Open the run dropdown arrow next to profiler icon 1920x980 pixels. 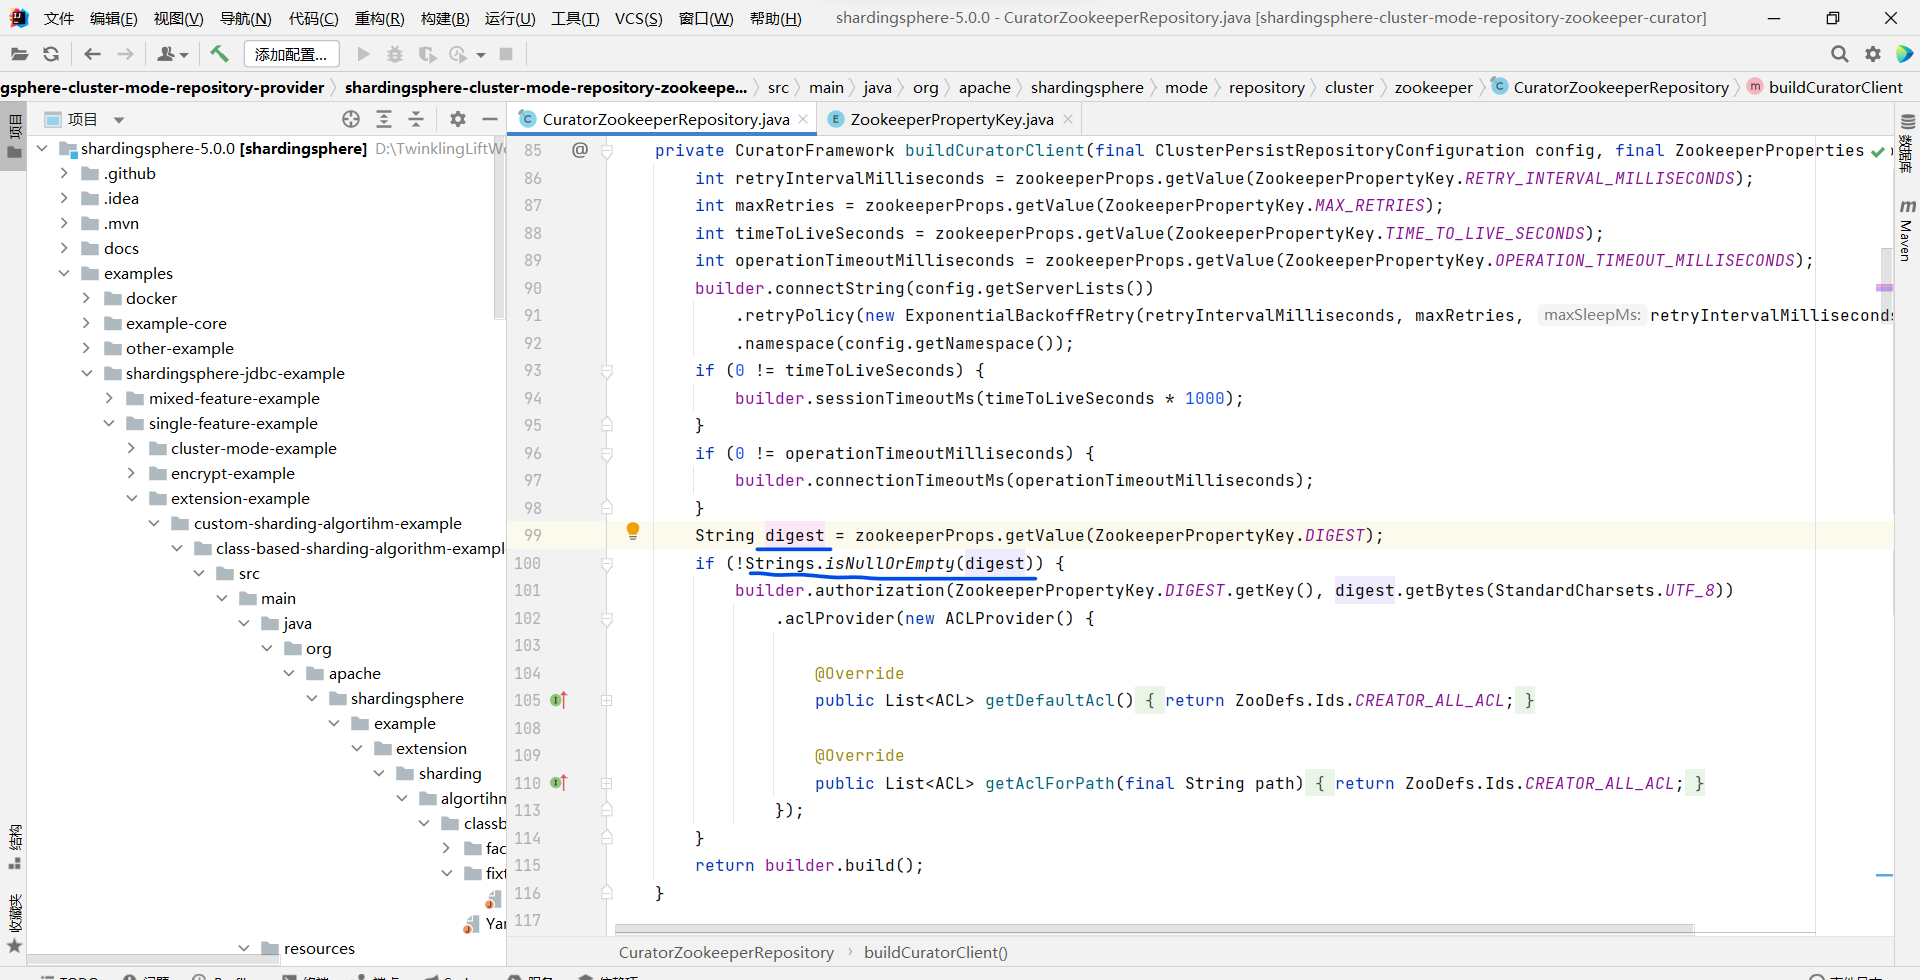(481, 55)
